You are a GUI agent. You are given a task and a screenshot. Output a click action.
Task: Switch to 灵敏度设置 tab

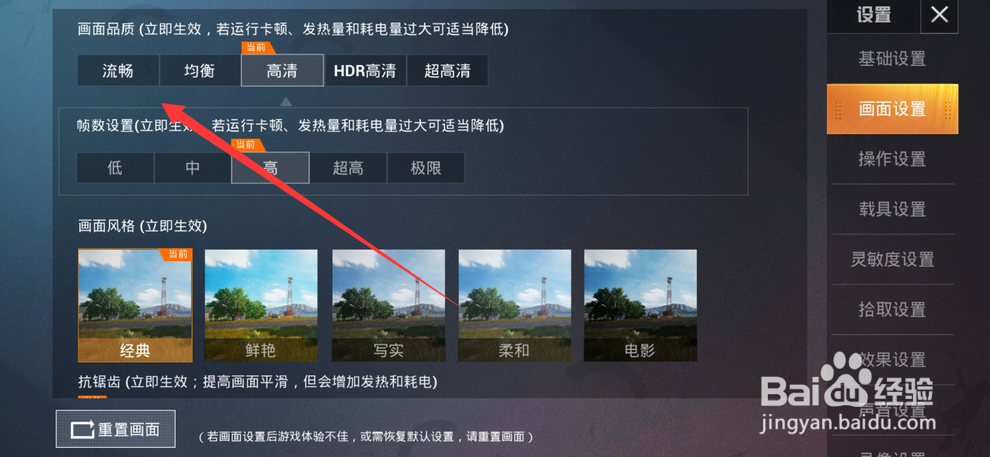pyautogui.click(x=892, y=259)
